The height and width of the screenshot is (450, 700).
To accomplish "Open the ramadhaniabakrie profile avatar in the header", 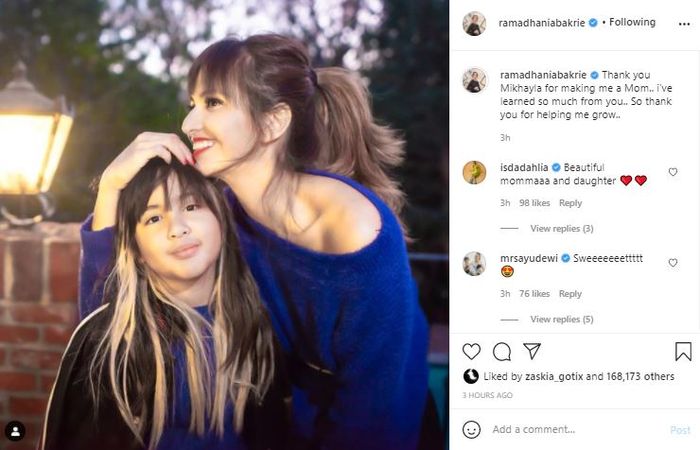I will pyautogui.click(x=474, y=24).
